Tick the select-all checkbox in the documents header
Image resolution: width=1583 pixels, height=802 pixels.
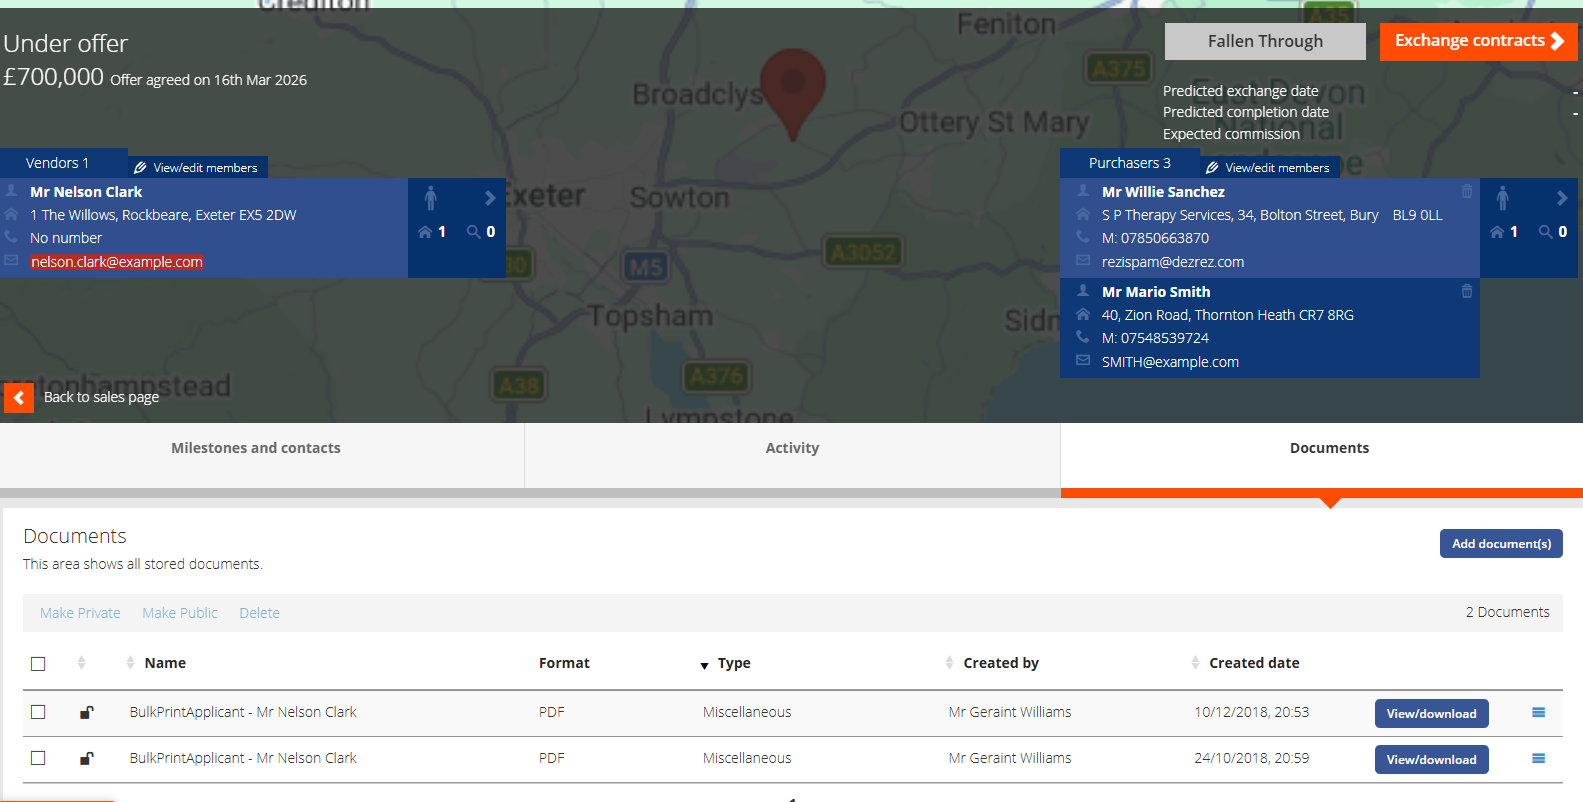click(x=38, y=663)
